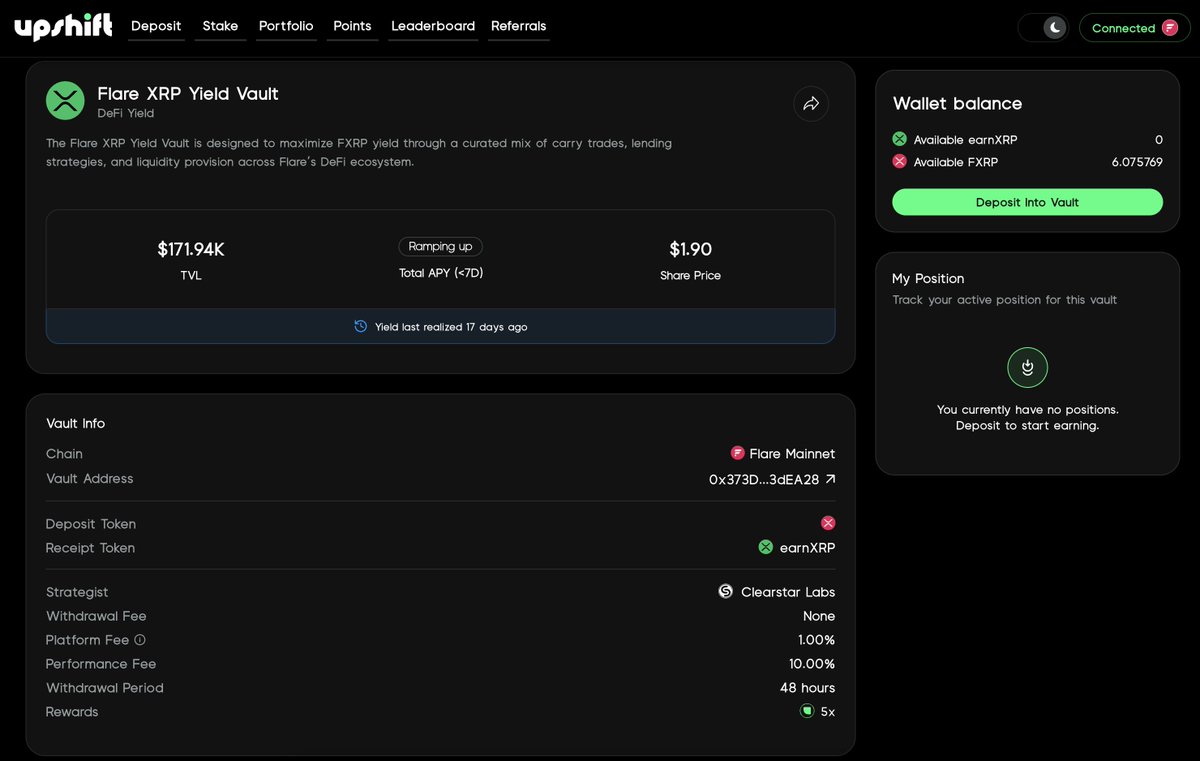Image resolution: width=1200 pixels, height=761 pixels.
Task: Click the Platform Fee info icon
Action: coord(140,640)
